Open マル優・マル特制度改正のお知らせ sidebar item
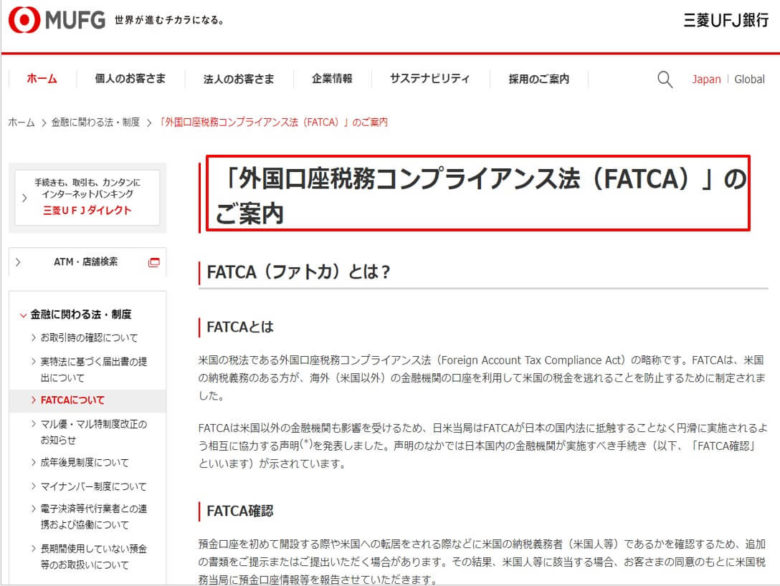 coord(94,432)
